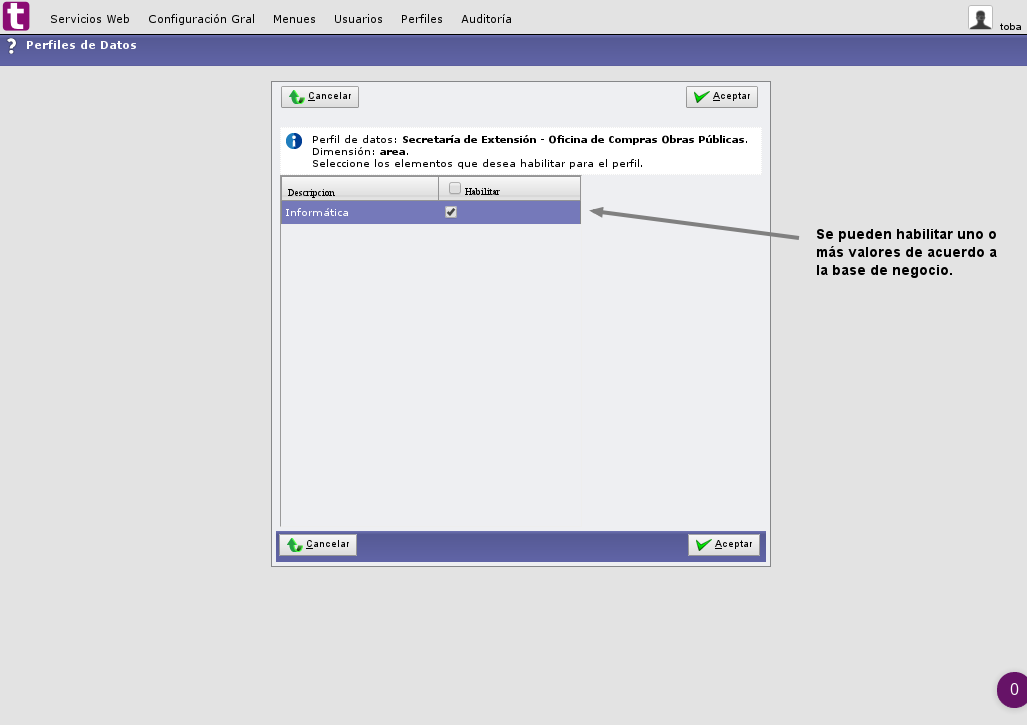
Task: Click the Descripcion column header
Action: (311, 191)
